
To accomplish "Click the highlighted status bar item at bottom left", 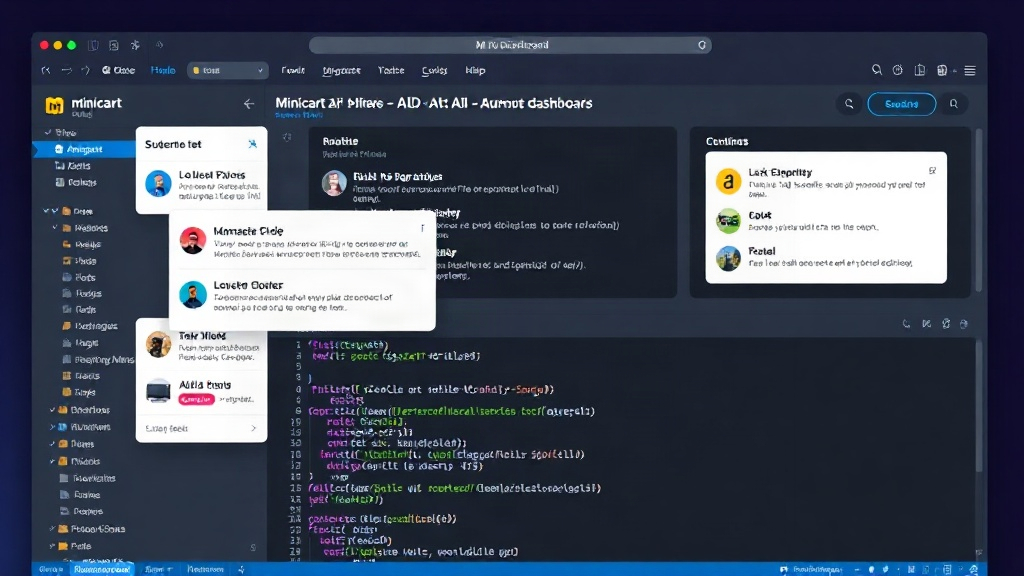I will [102, 569].
